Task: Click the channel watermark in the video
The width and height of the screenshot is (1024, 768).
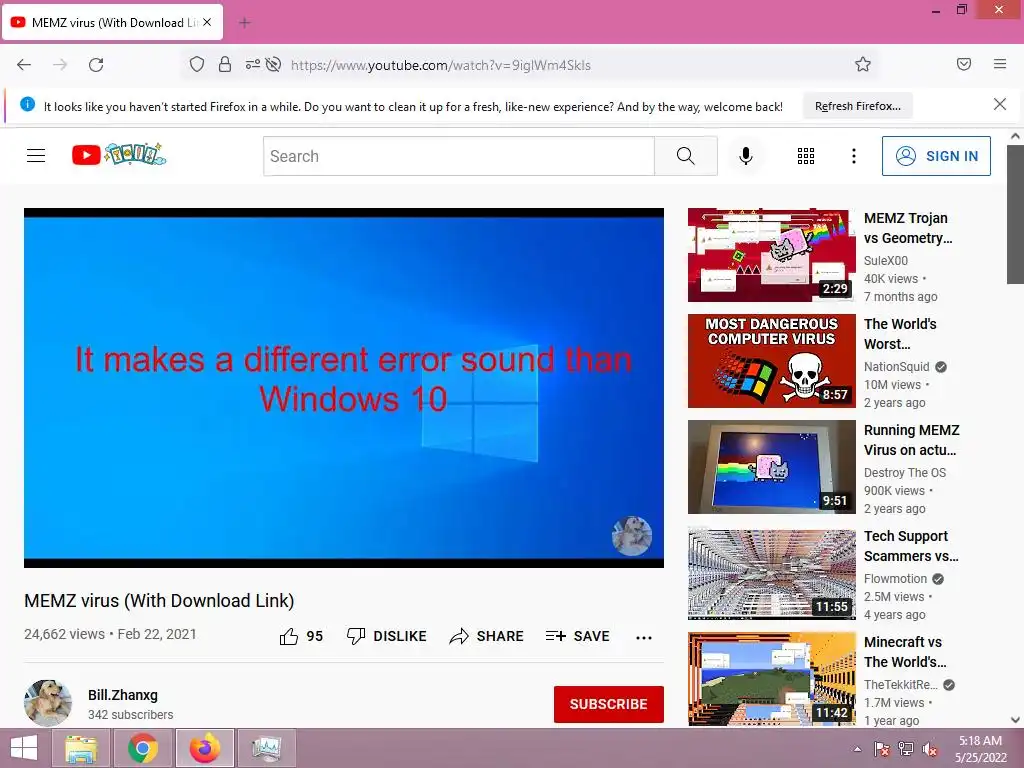Action: pos(632,536)
